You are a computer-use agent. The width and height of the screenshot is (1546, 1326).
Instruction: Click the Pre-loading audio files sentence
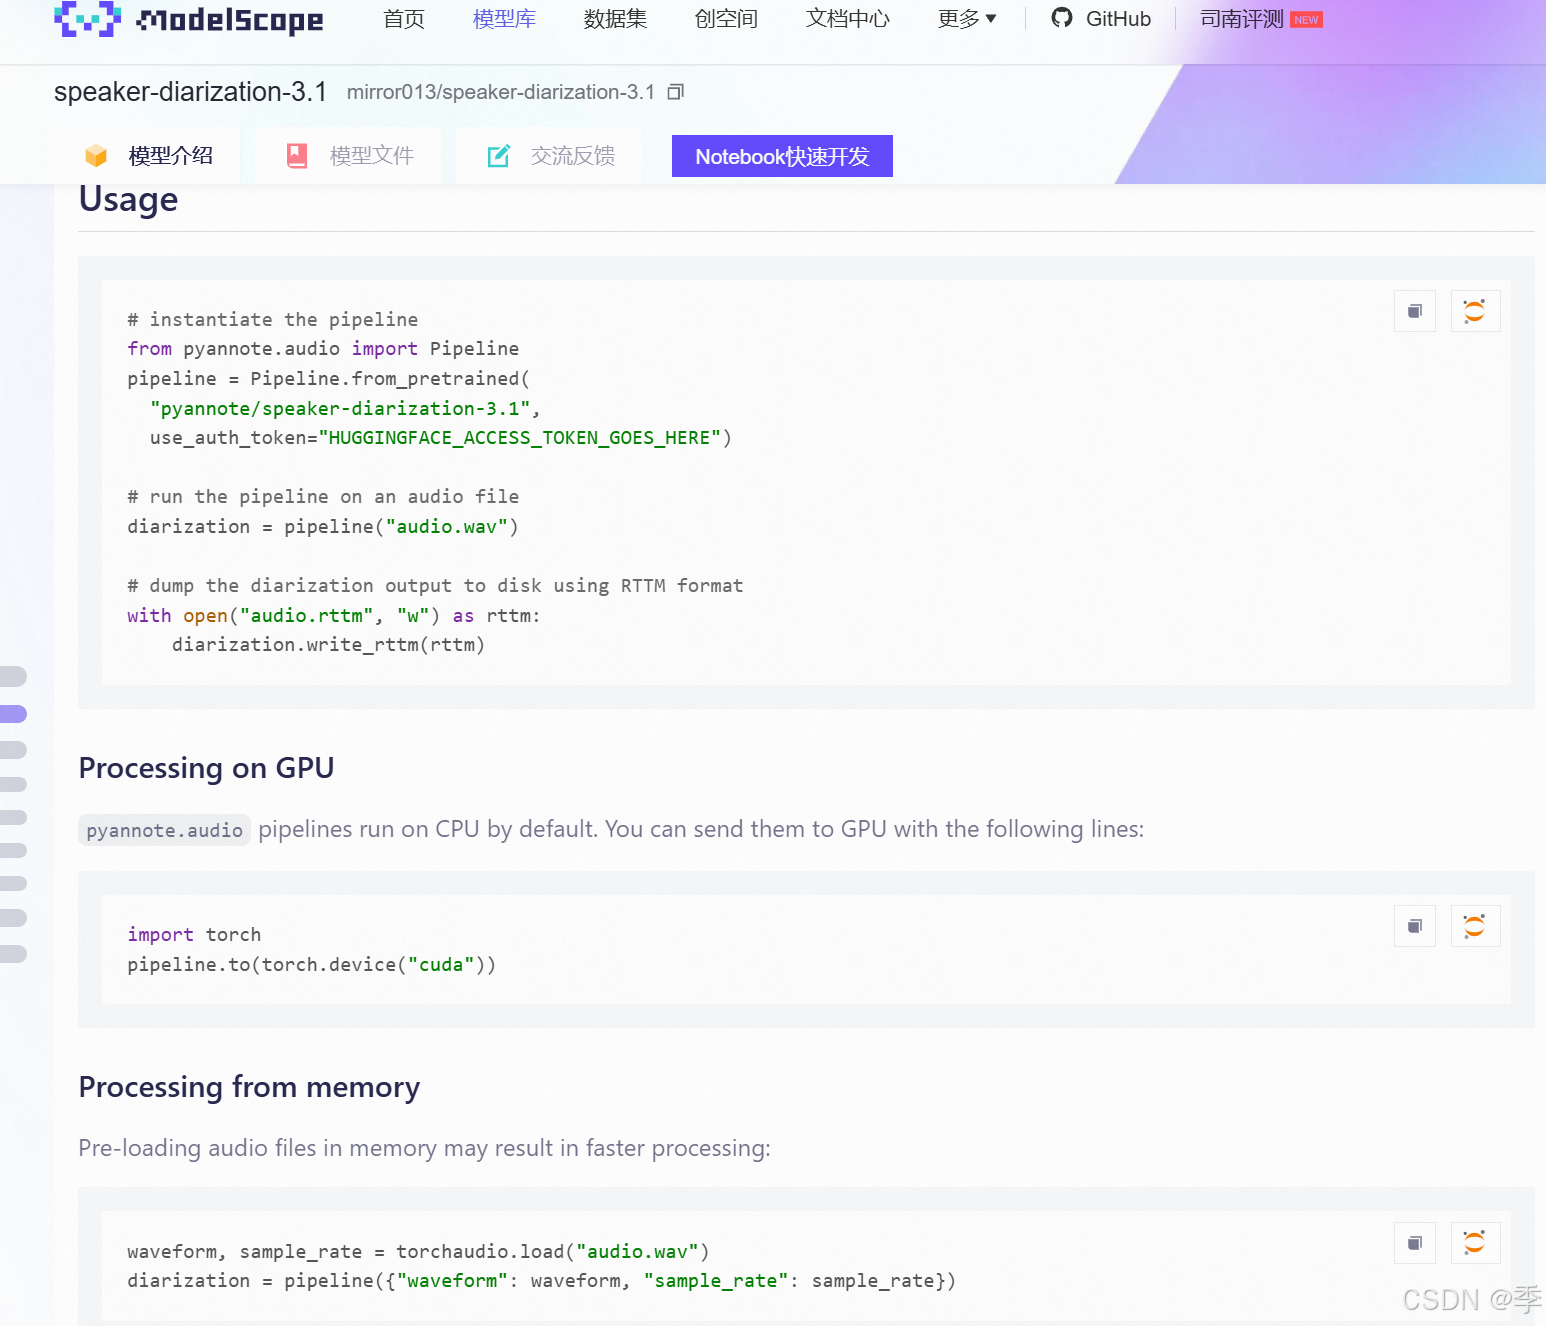pyautogui.click(x=424, y=1148)
